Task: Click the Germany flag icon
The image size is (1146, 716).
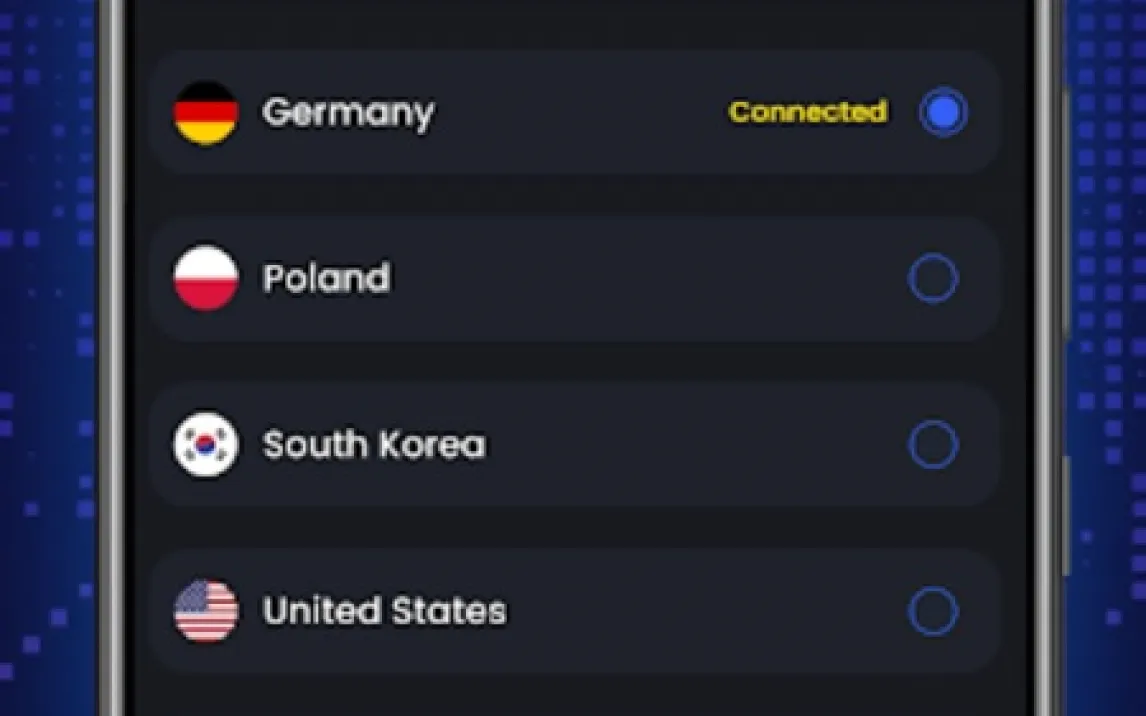Action: pos(206,112)
